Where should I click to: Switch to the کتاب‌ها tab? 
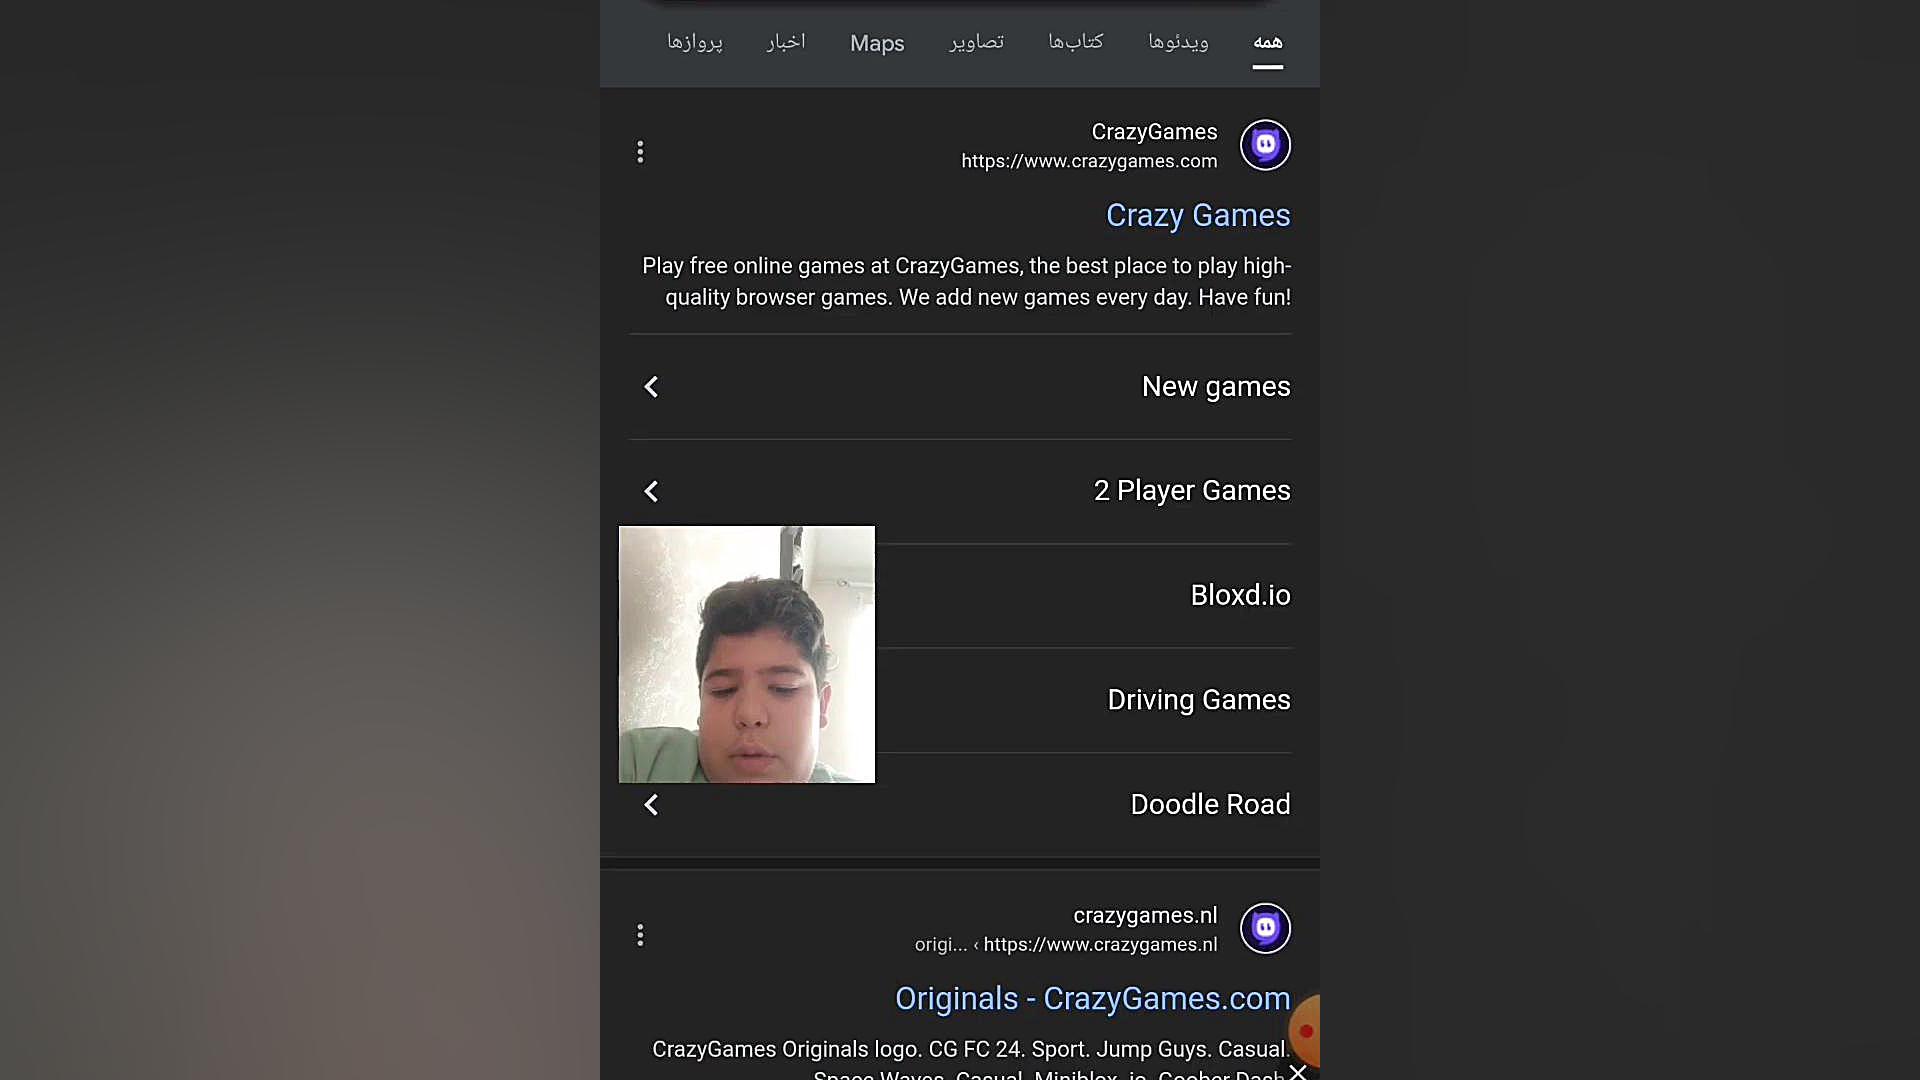[x=1075, y=42]
